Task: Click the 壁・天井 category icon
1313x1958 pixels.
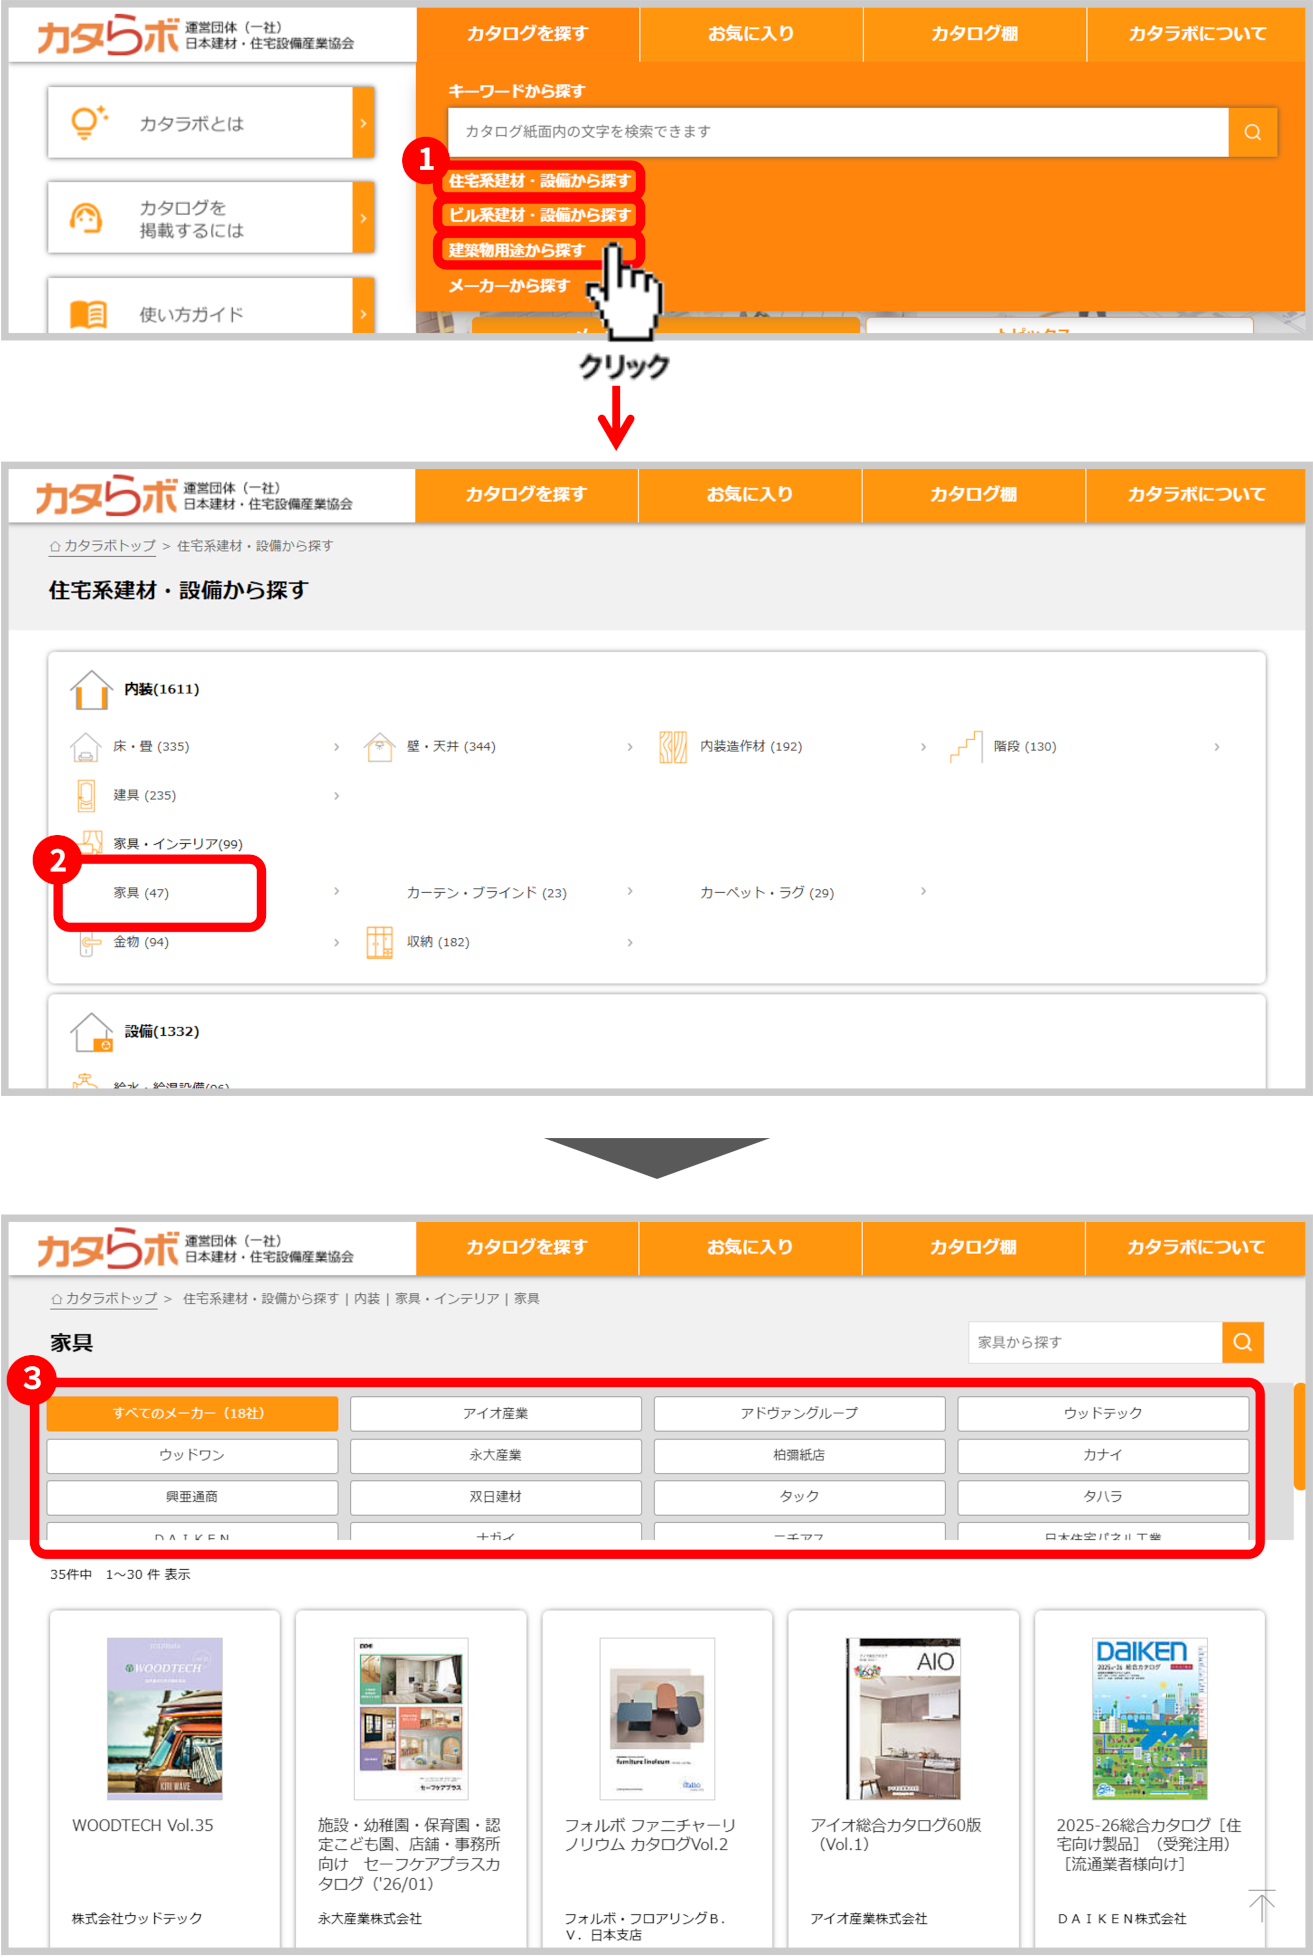Action: [x=380, y=747]
